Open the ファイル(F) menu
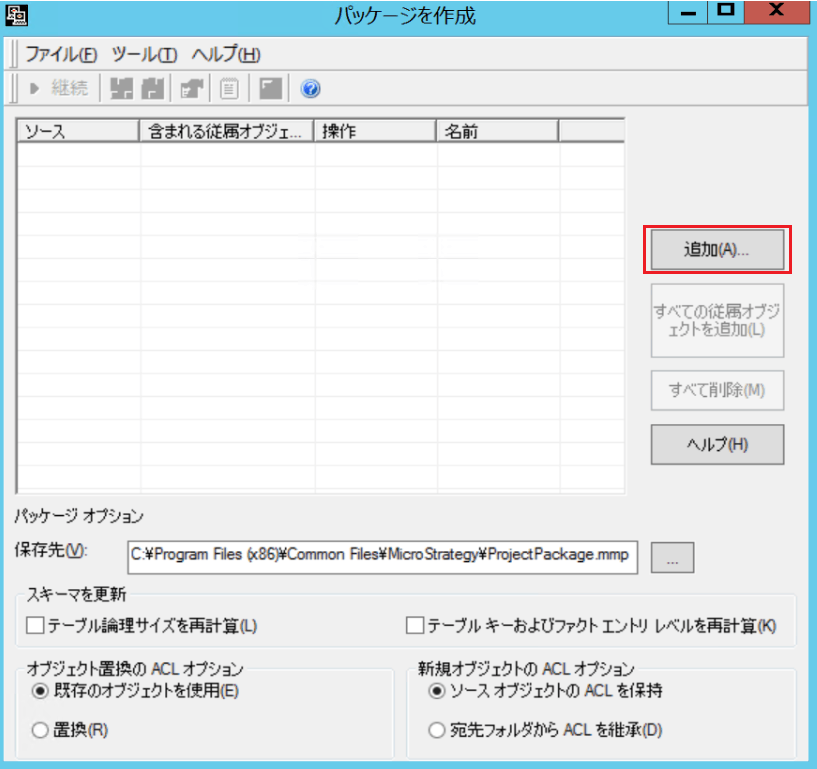The image size is (817, 769). [x=61, y=54]
